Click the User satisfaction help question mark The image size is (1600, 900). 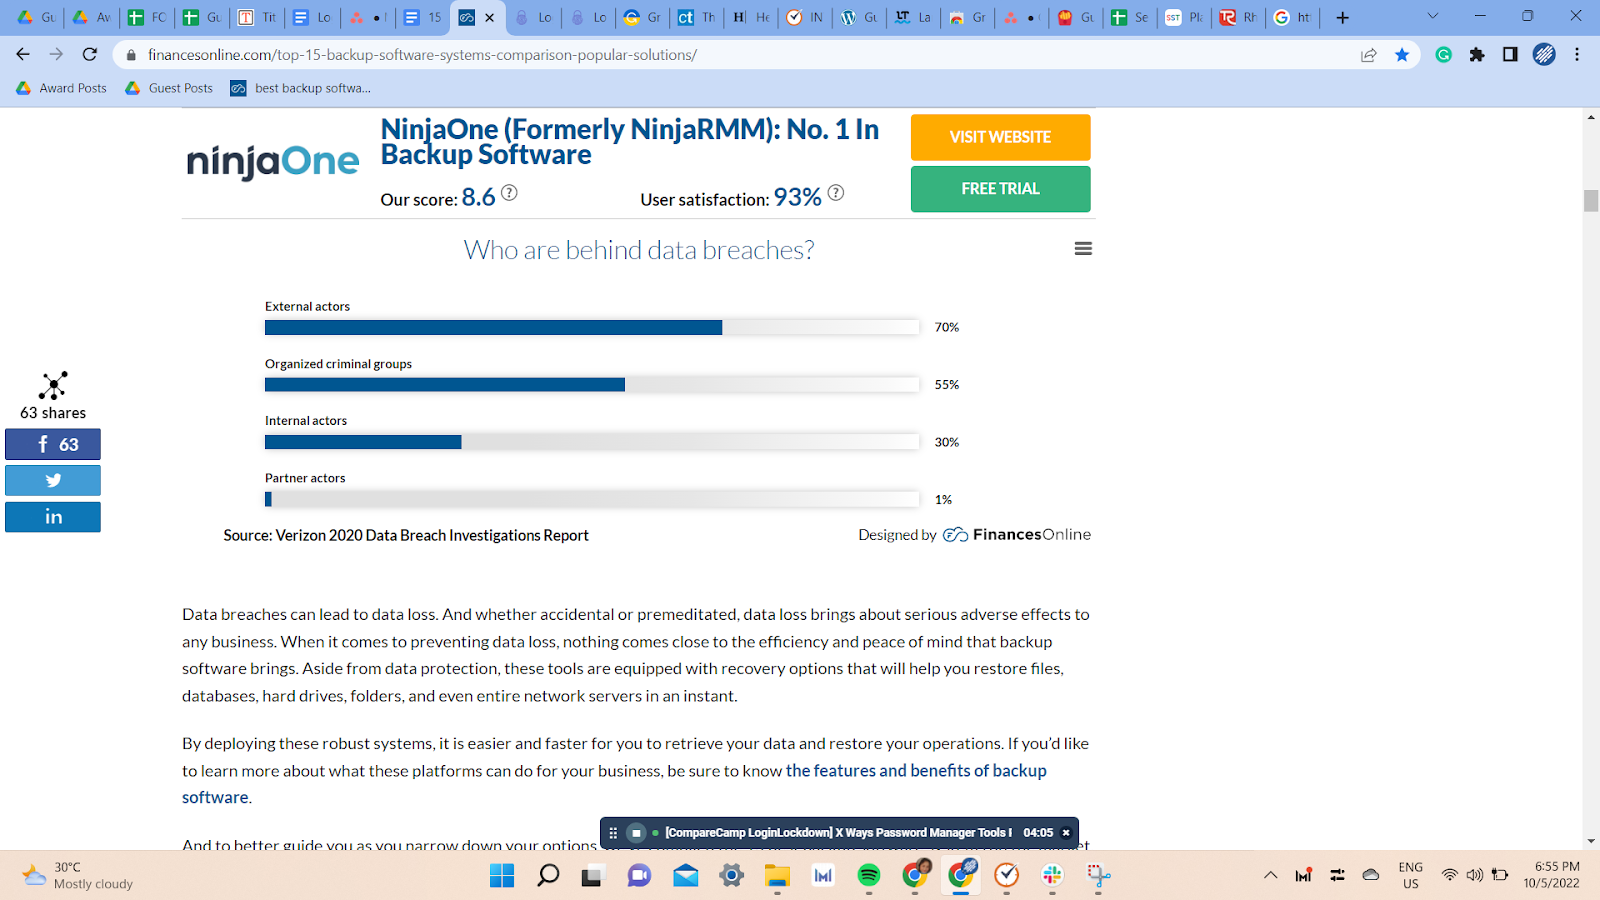[x=836, y=193]
